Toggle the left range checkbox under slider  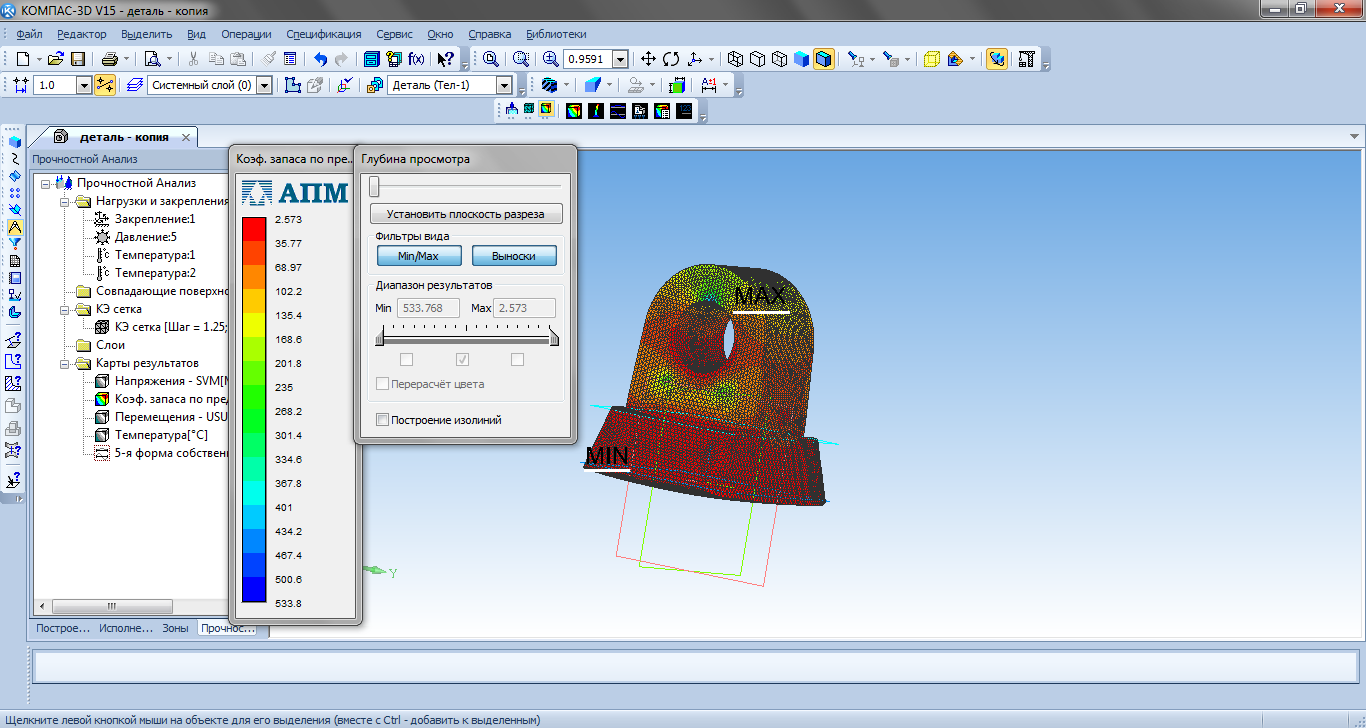[x=407, y=360]
